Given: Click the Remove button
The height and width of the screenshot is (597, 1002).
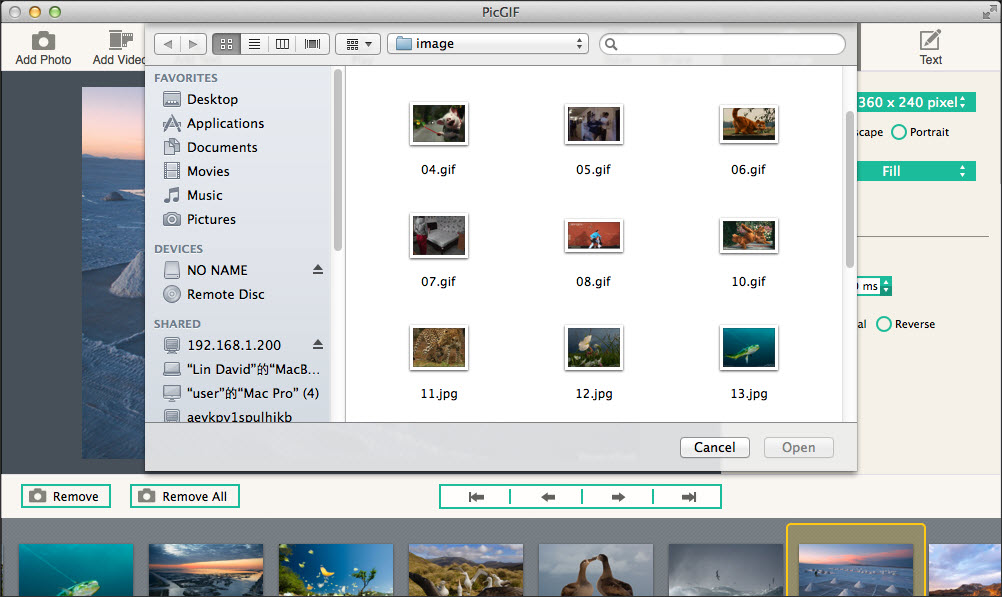Looking at the screenshot, I should [66, 496].
